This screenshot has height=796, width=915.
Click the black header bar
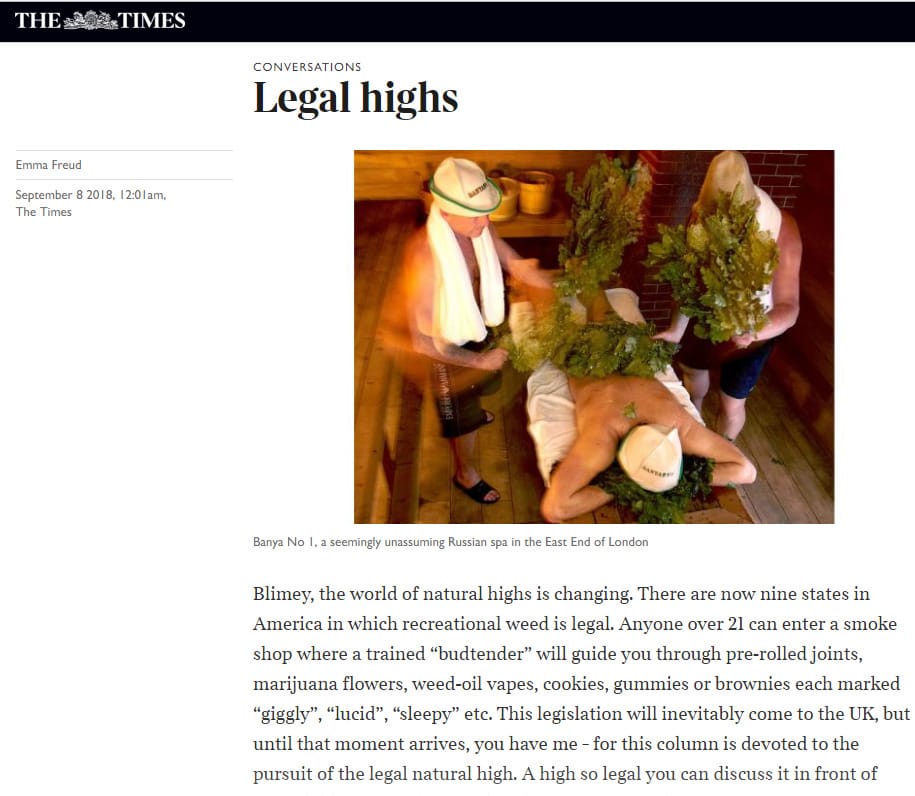[458, 21]
